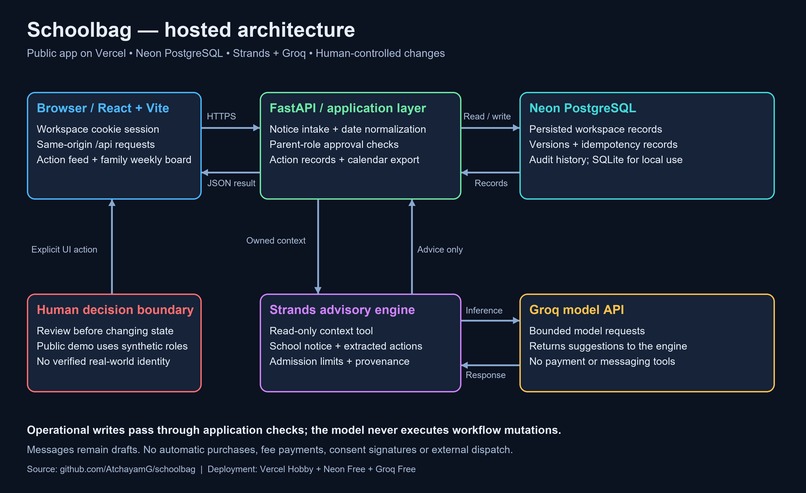Viewport: 806px width, 493px height.
Task: Click the Inference arrow label
Action: pyautogui.click(x=484, y=311)
